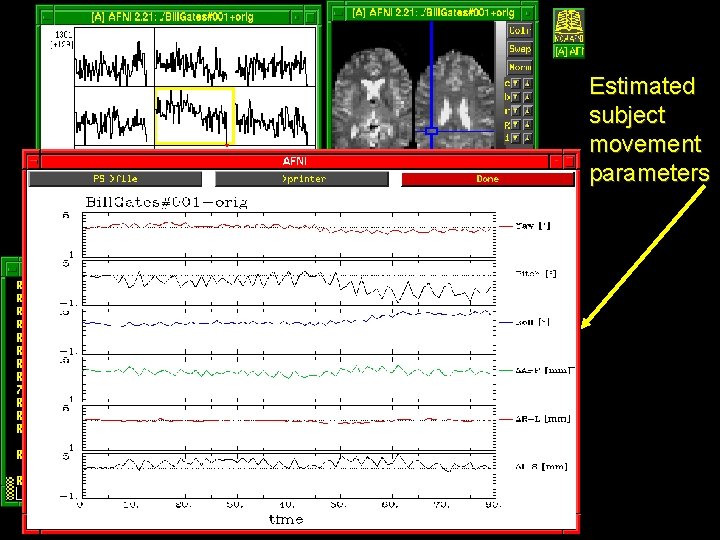Viewport: 720px width, 540px height.
Task: Select the yellow-highlighted center time series cell
Action: click(x=195, y=116)
